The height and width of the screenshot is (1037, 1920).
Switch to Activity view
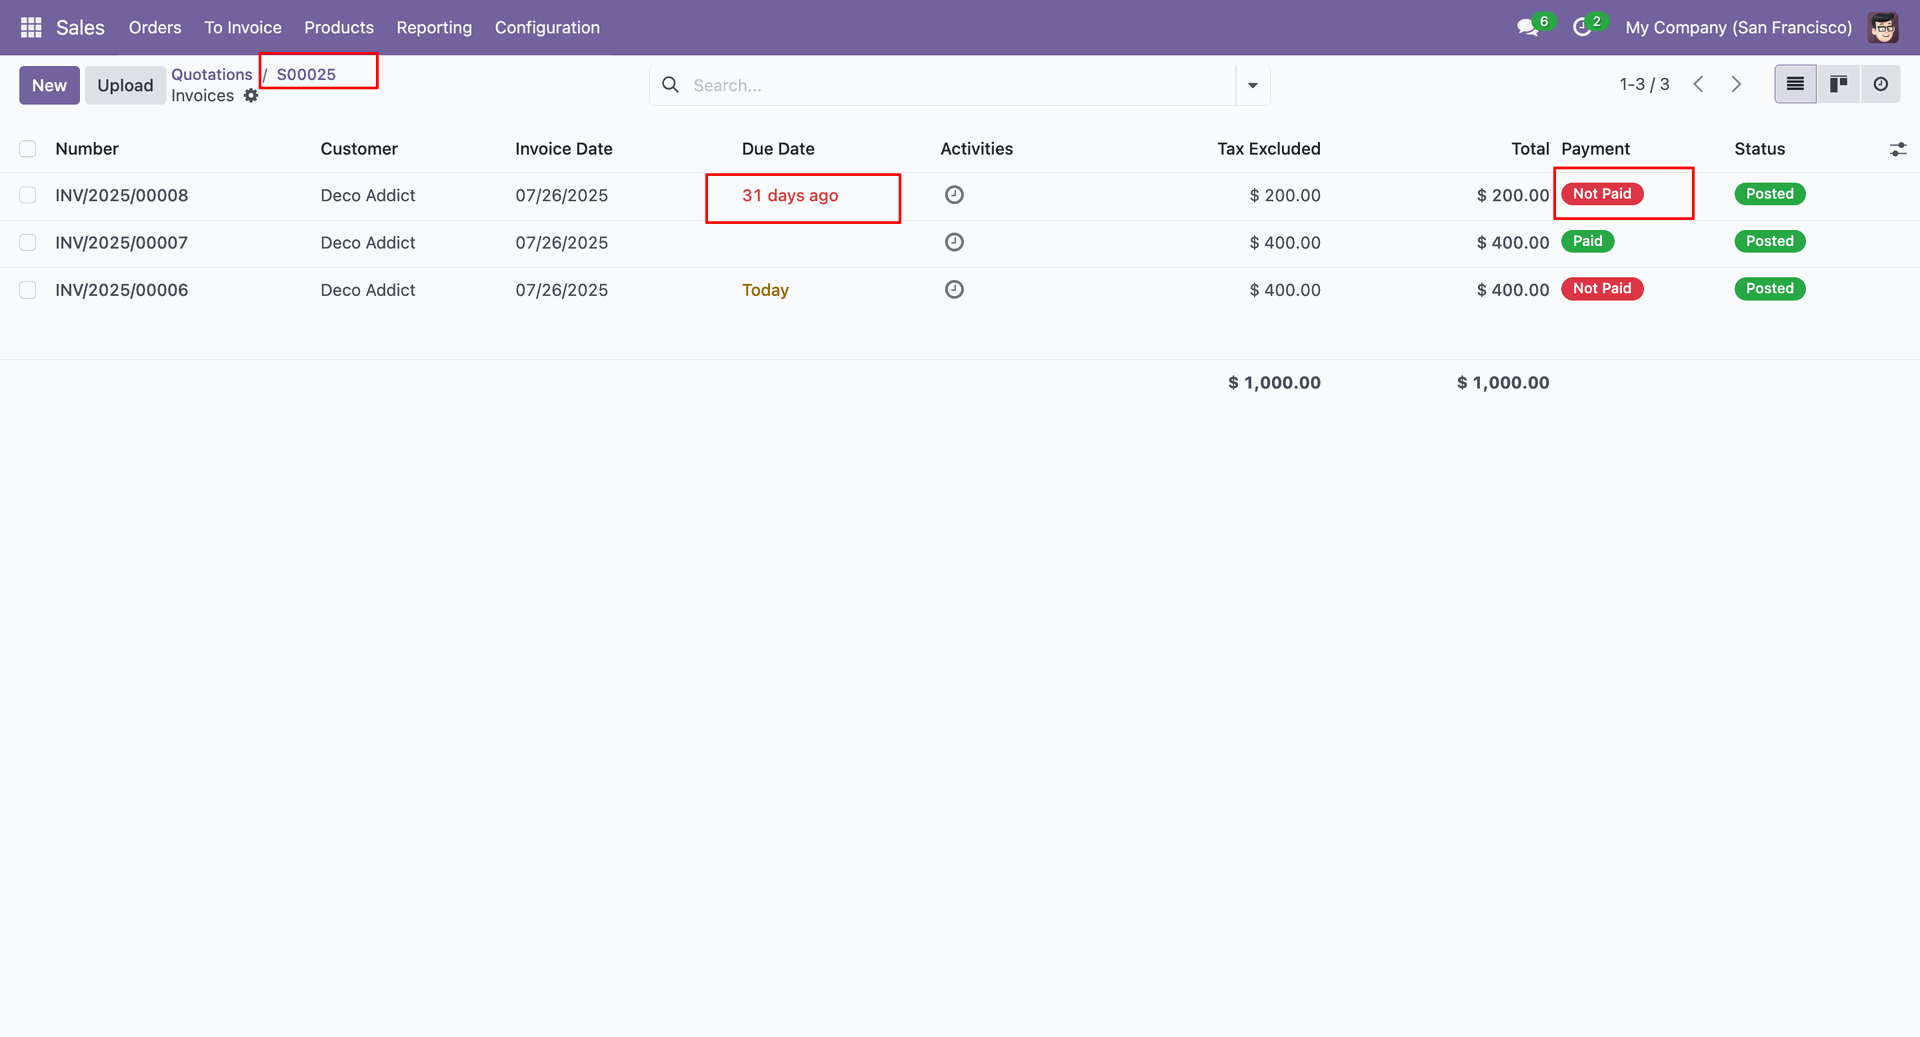(x=1880, y=84)
